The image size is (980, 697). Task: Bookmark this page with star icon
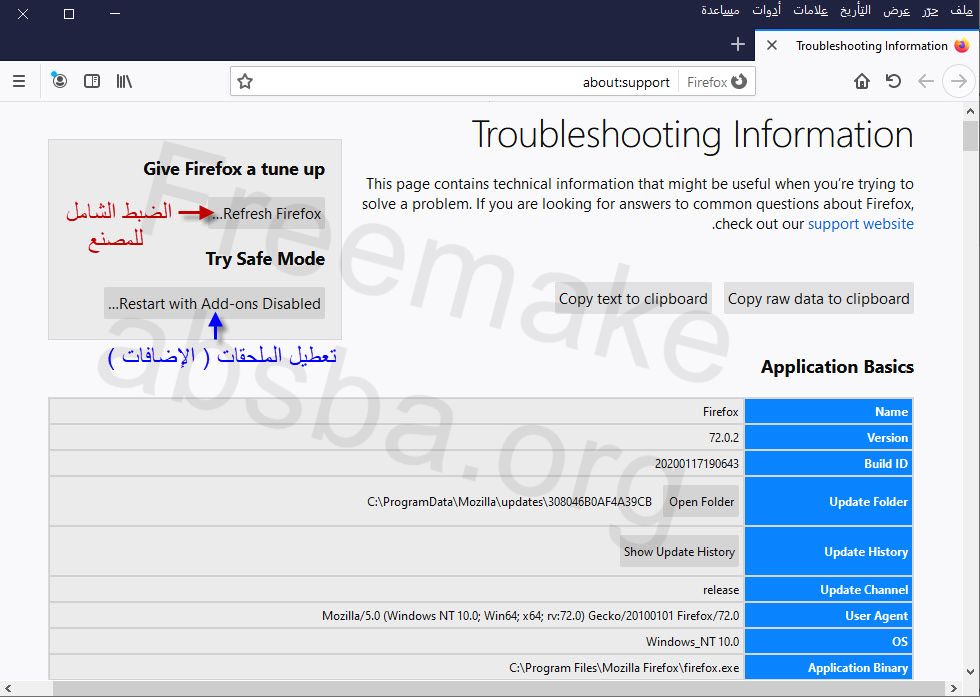tap(245, 82)
